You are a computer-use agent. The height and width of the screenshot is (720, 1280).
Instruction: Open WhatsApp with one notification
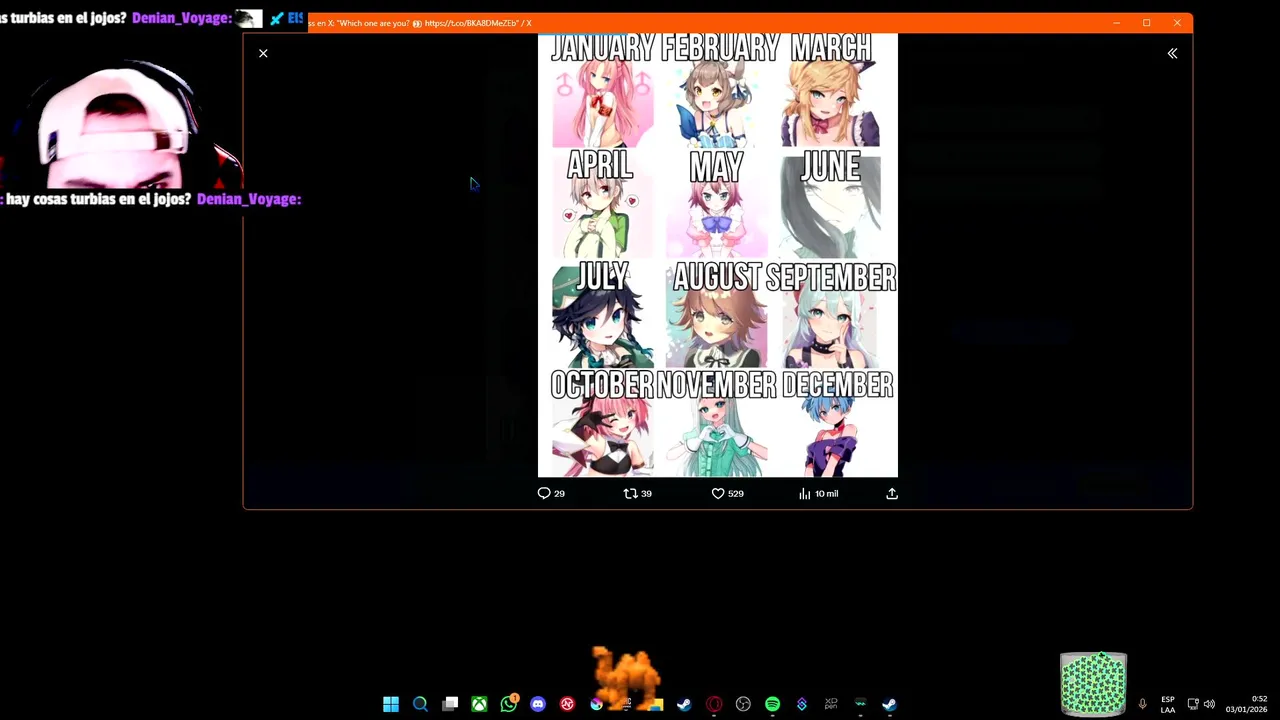click(509, 704)
